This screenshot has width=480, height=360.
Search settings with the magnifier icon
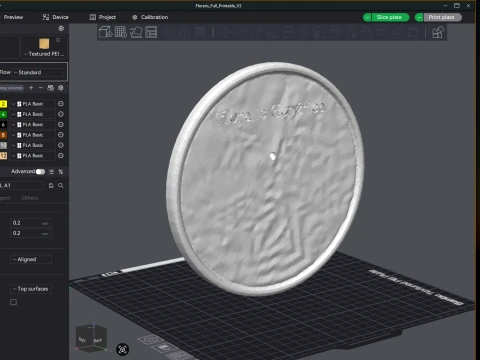pos(61,186)
